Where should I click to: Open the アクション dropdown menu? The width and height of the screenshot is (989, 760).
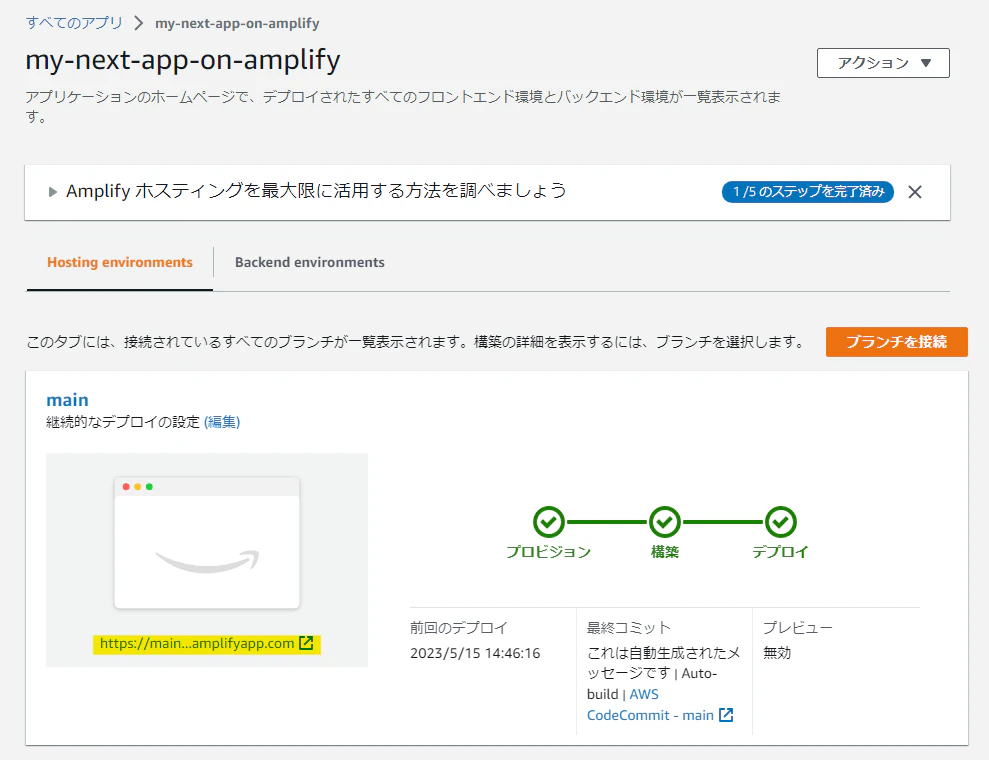883,63
